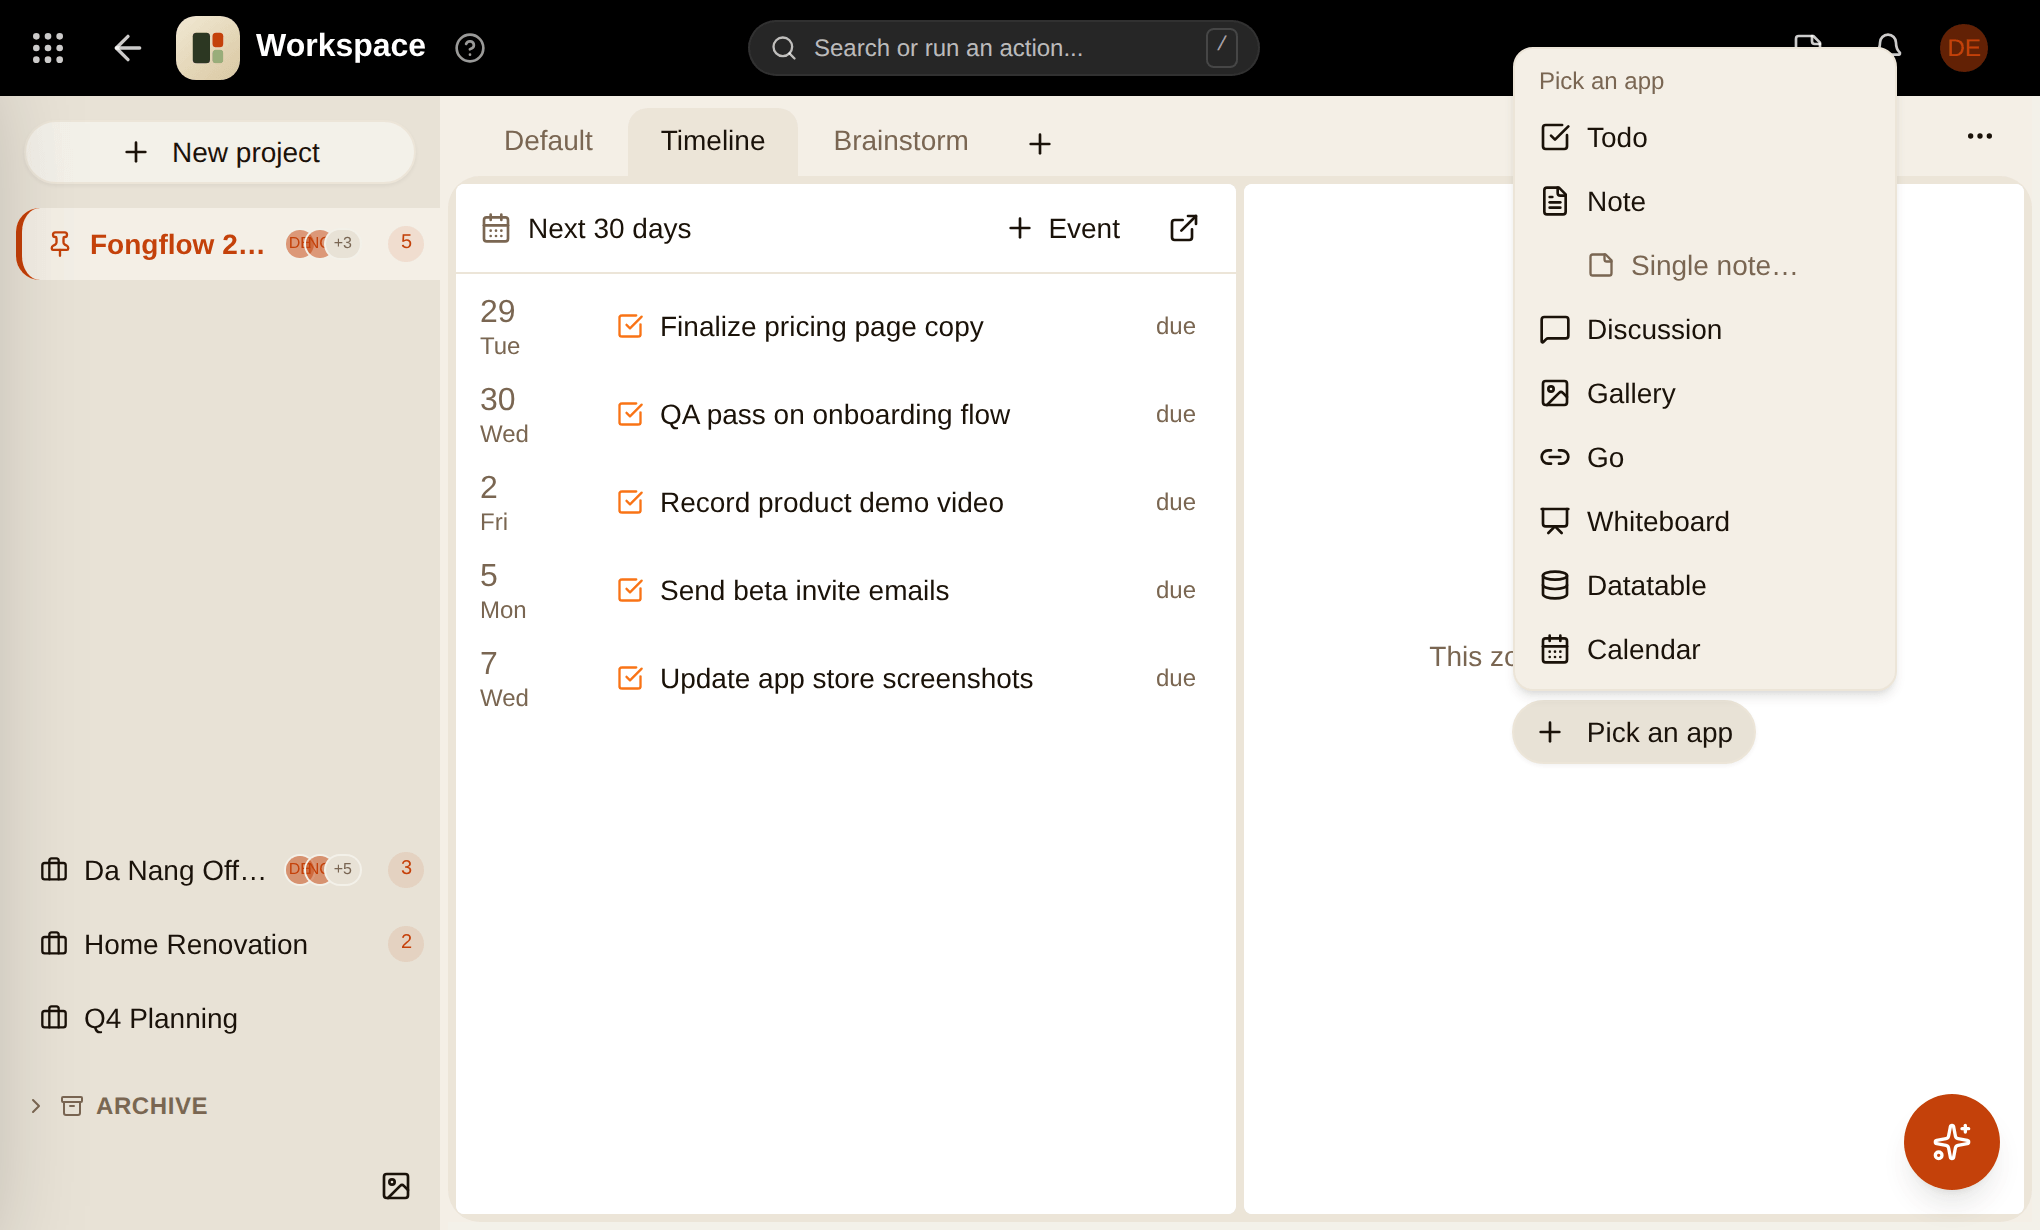The image size is (2040, 1230).
Task: Click the Pick an app button
Action: coord(1634,732)
